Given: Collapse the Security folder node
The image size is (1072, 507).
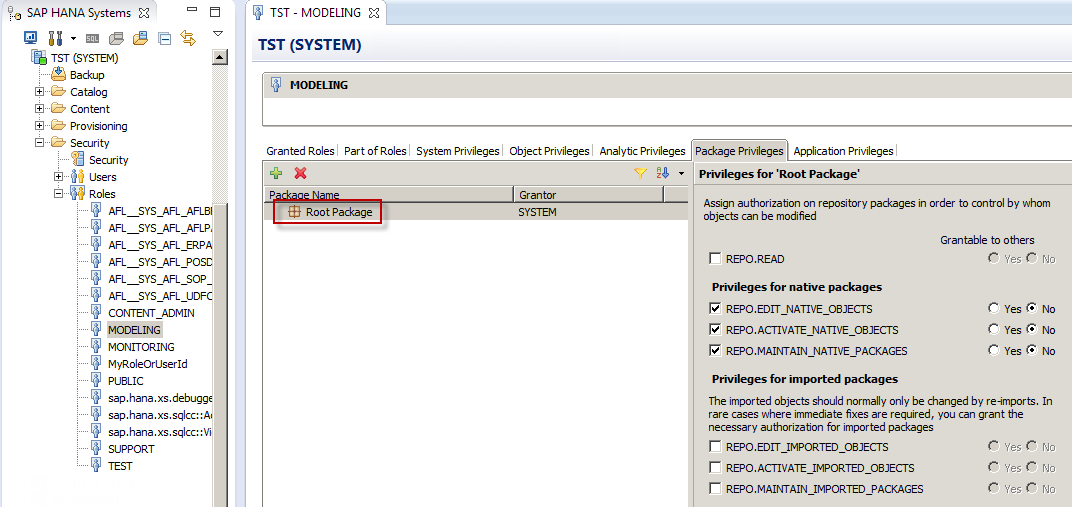Looking at the screenshot, I should [x=40, y=143].
